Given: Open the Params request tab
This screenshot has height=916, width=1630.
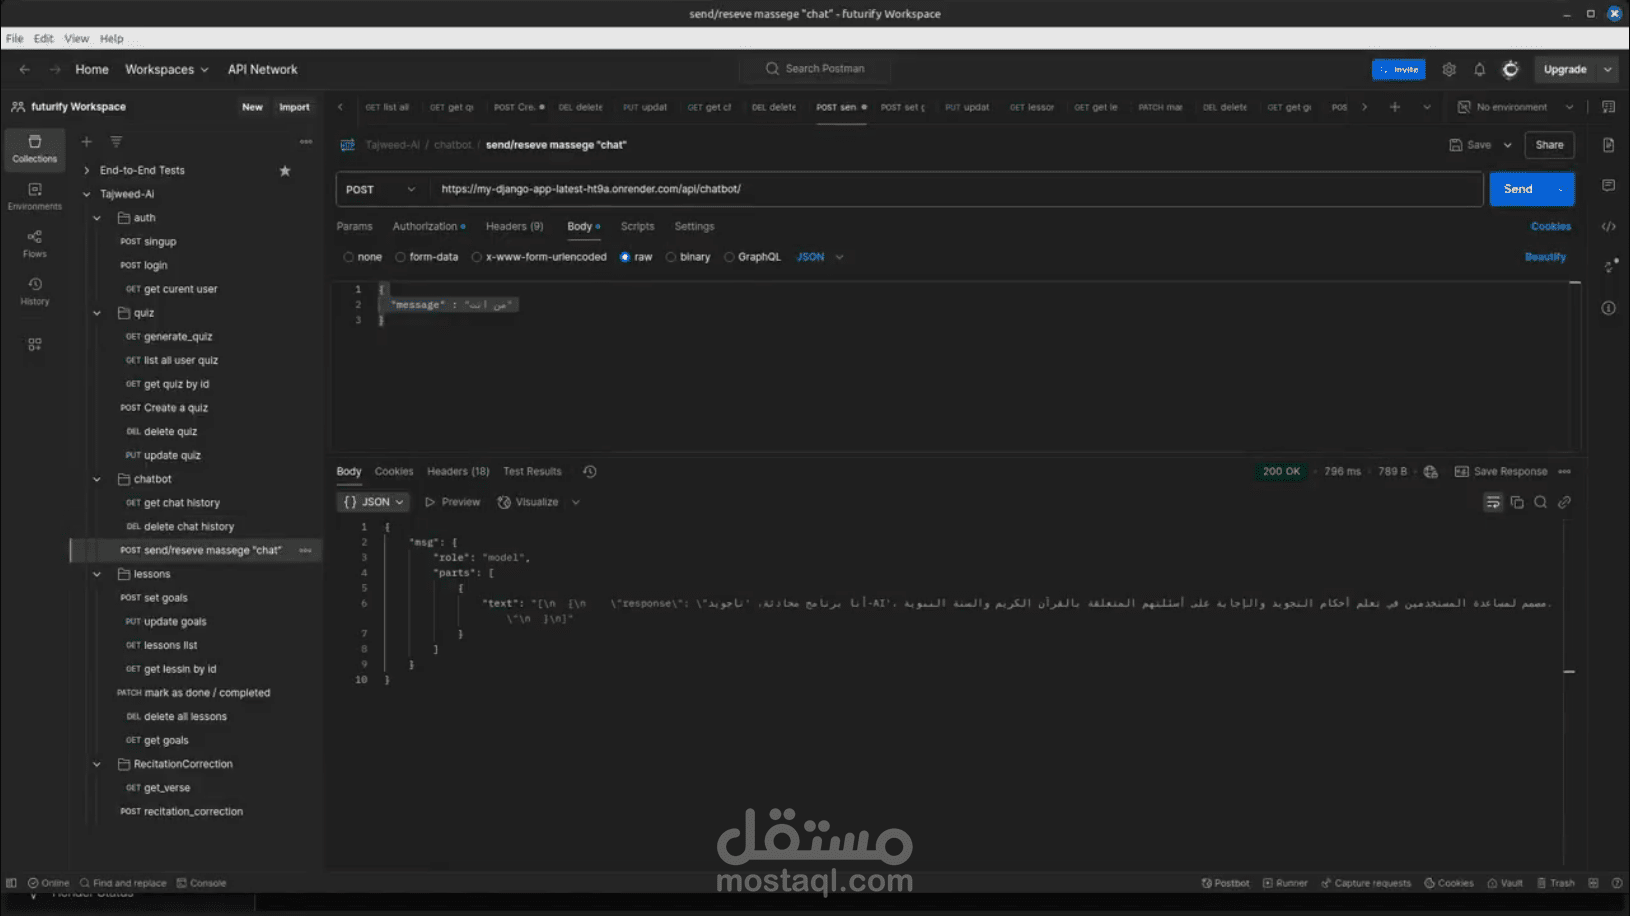Looking at the screenshot, I should click(355, 227).
